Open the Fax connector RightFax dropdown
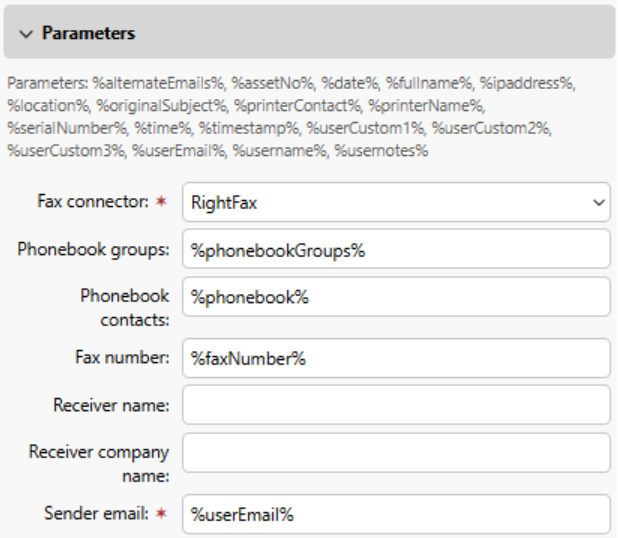 [385, 202]
